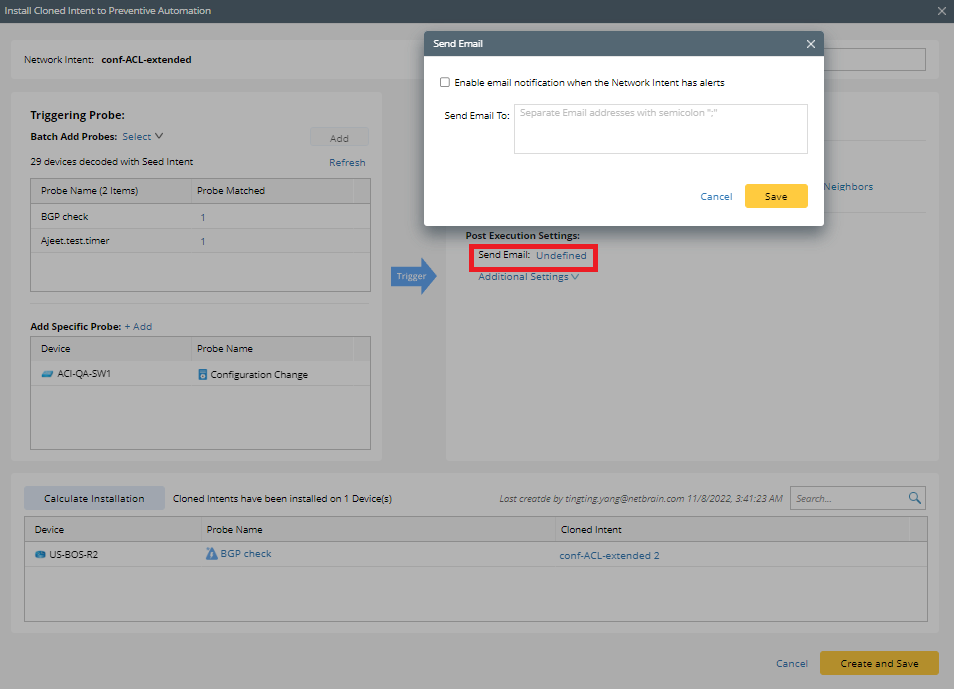Screen dimensions: 954x689
Task: Enable email notification for Network Intent alerts
Action: coord(445,82)
